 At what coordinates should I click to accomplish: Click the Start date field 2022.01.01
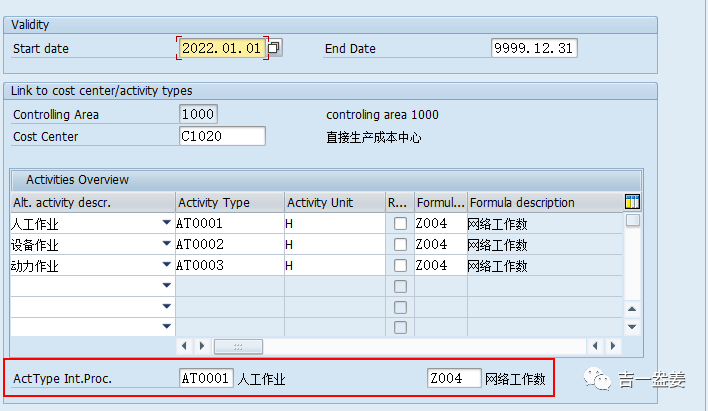(222, 48)
